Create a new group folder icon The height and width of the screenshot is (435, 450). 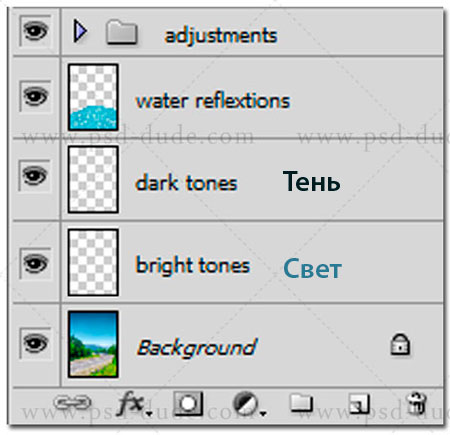tap(301, 403)
